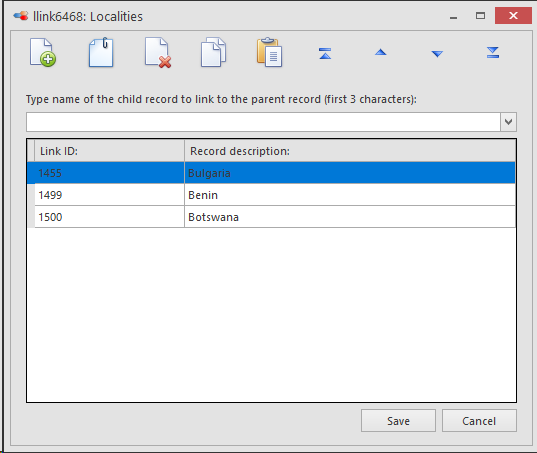The height and width of the screenshot is (453, 537).
Task: Click into the child record name field
Action: click(263, 122)
